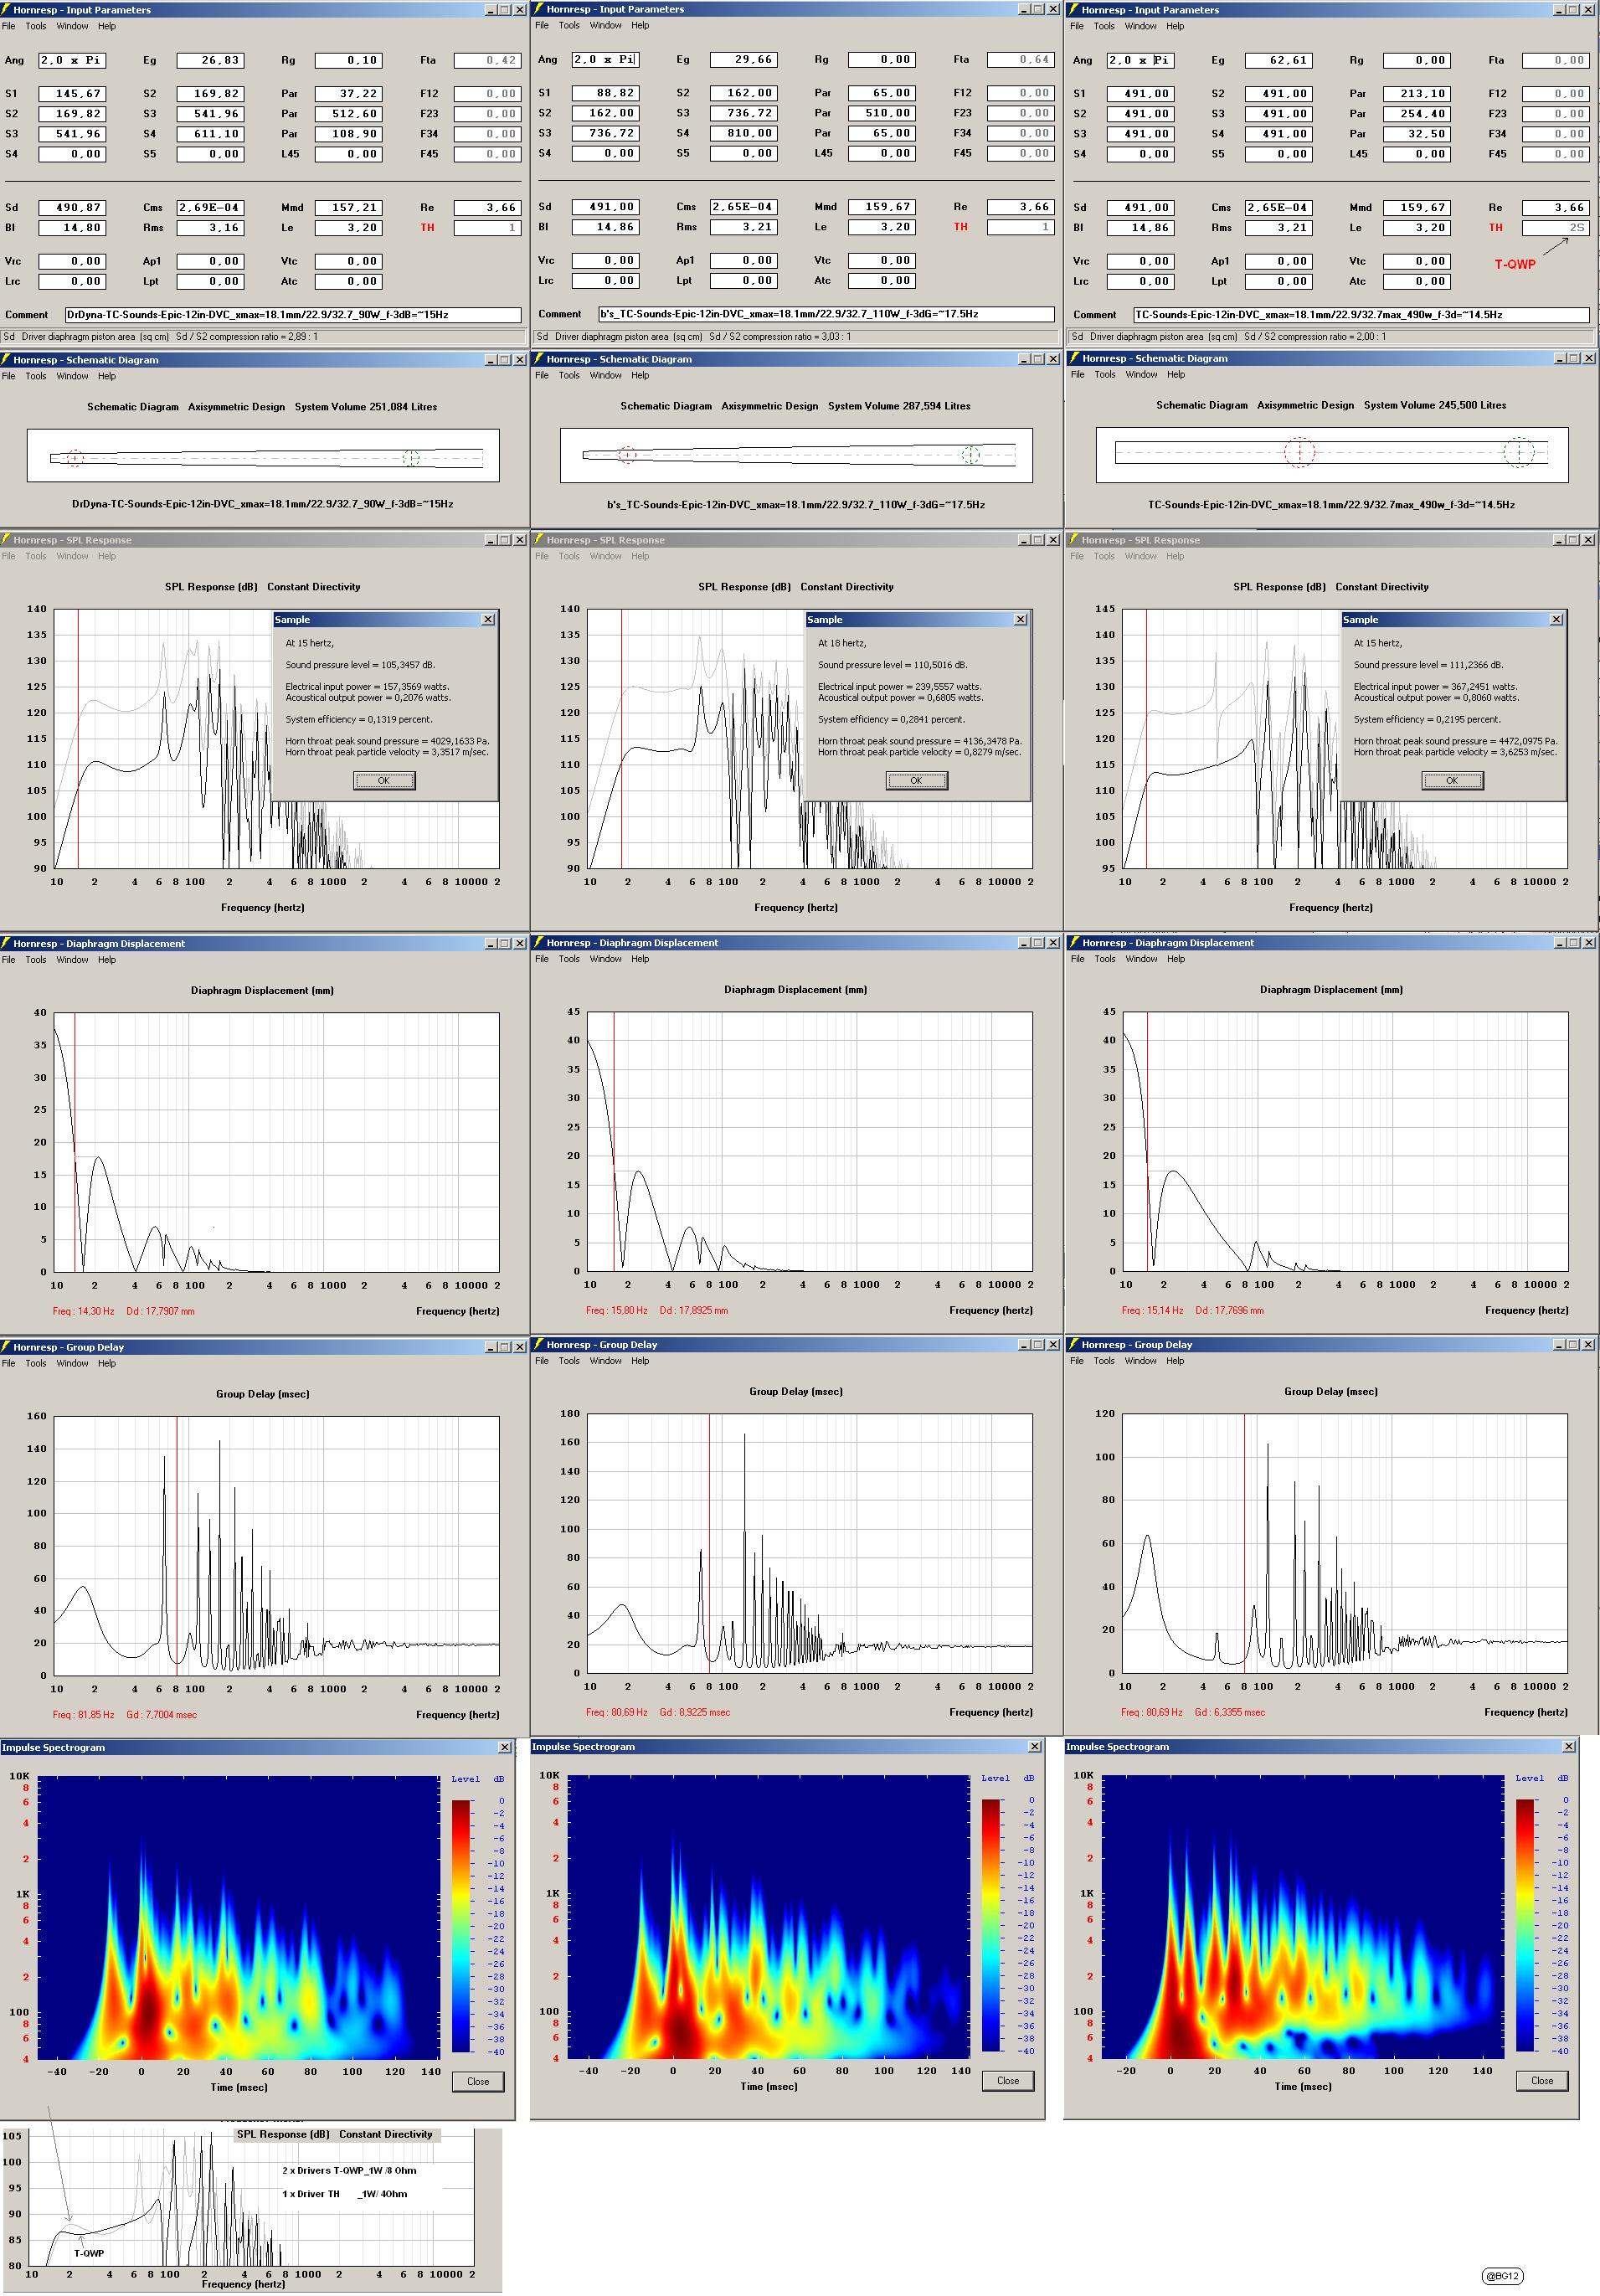
Task: Click Close in Impulse Spectrogram below Gd 6,3355 window
Action: tap(1542, 2080)
